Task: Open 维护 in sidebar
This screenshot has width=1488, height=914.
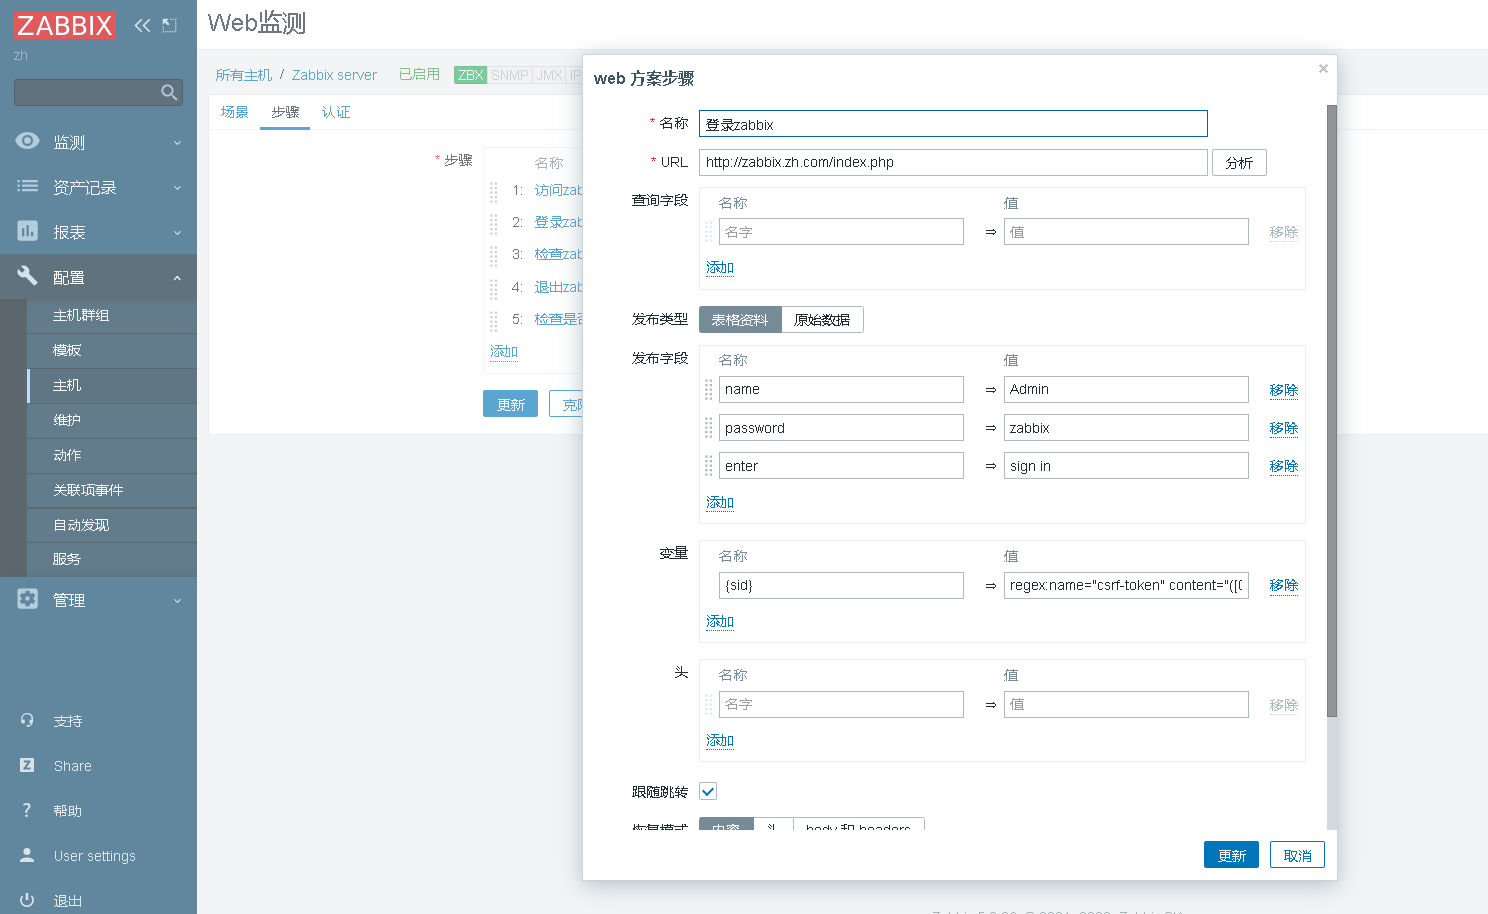Action: [x=112, y=421]
